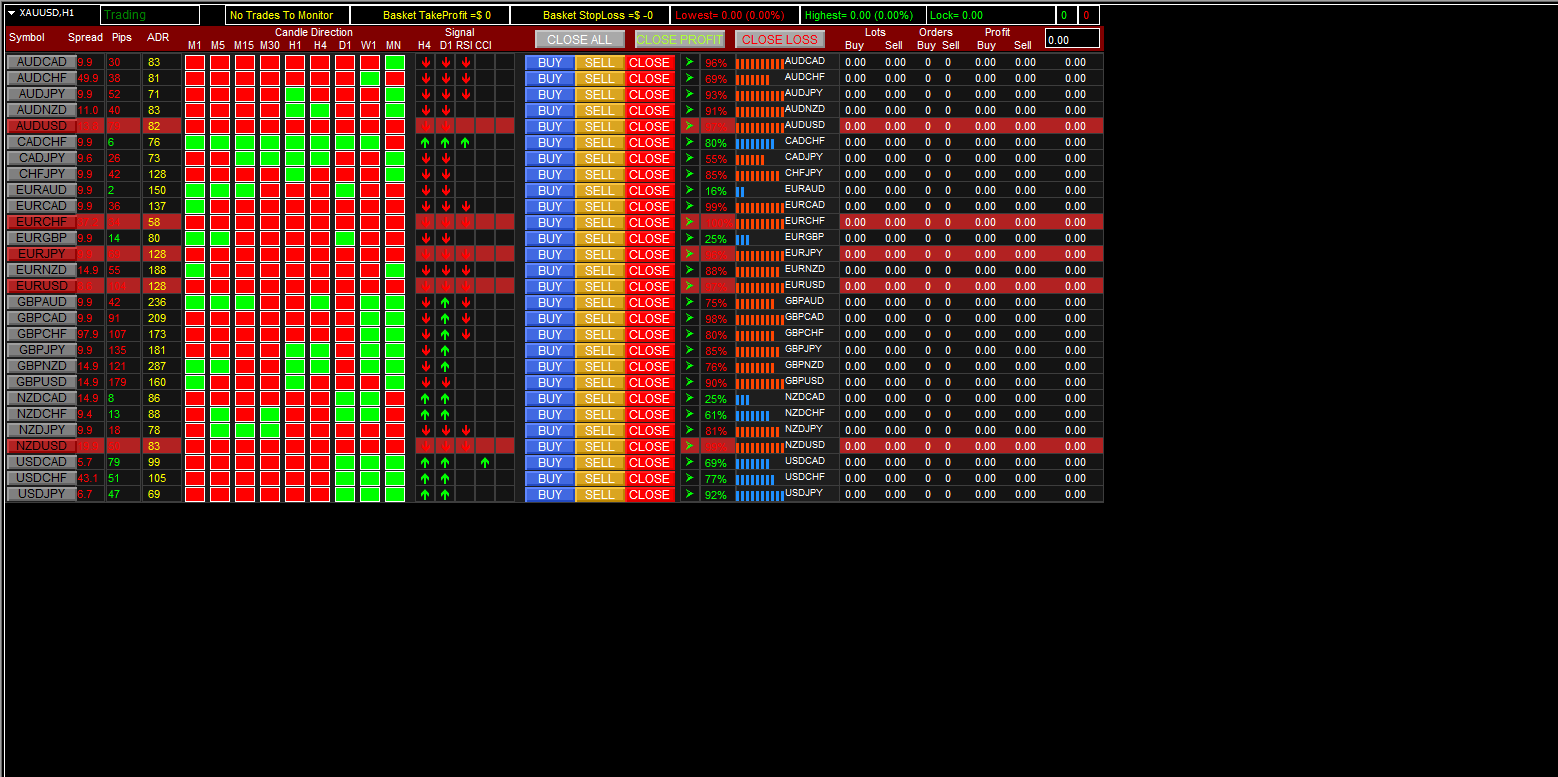
Task: Click the No Trades To Monitor box
Action: [287, 15]
